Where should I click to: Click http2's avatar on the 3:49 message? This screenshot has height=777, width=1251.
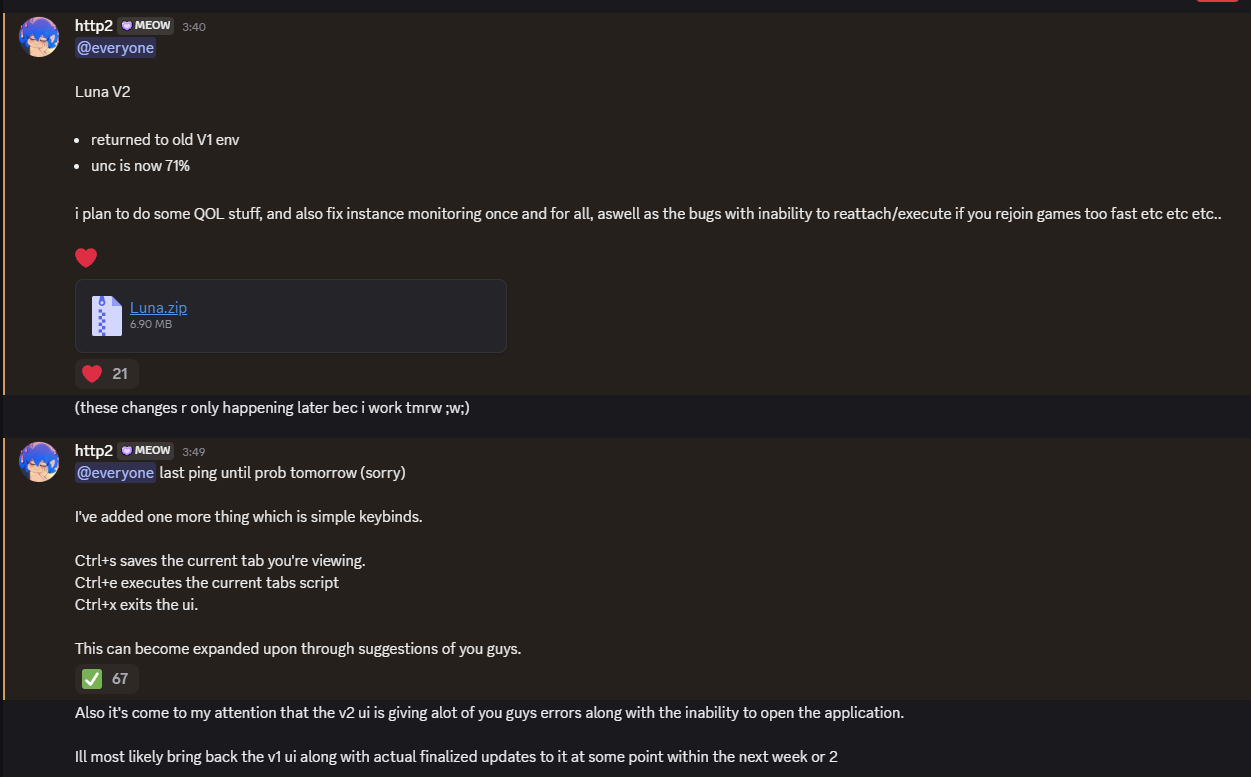point(39,462)
